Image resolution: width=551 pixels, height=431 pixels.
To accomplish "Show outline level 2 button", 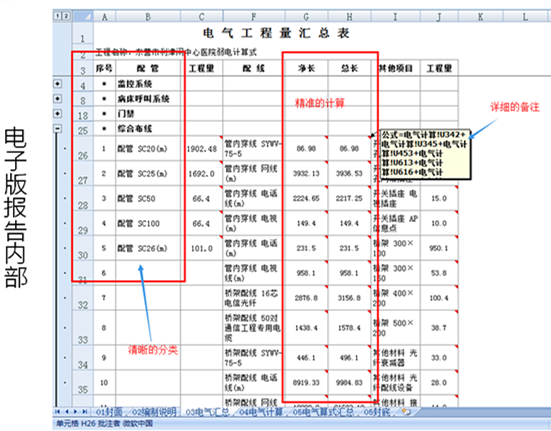I will click(x=65, y=16).
